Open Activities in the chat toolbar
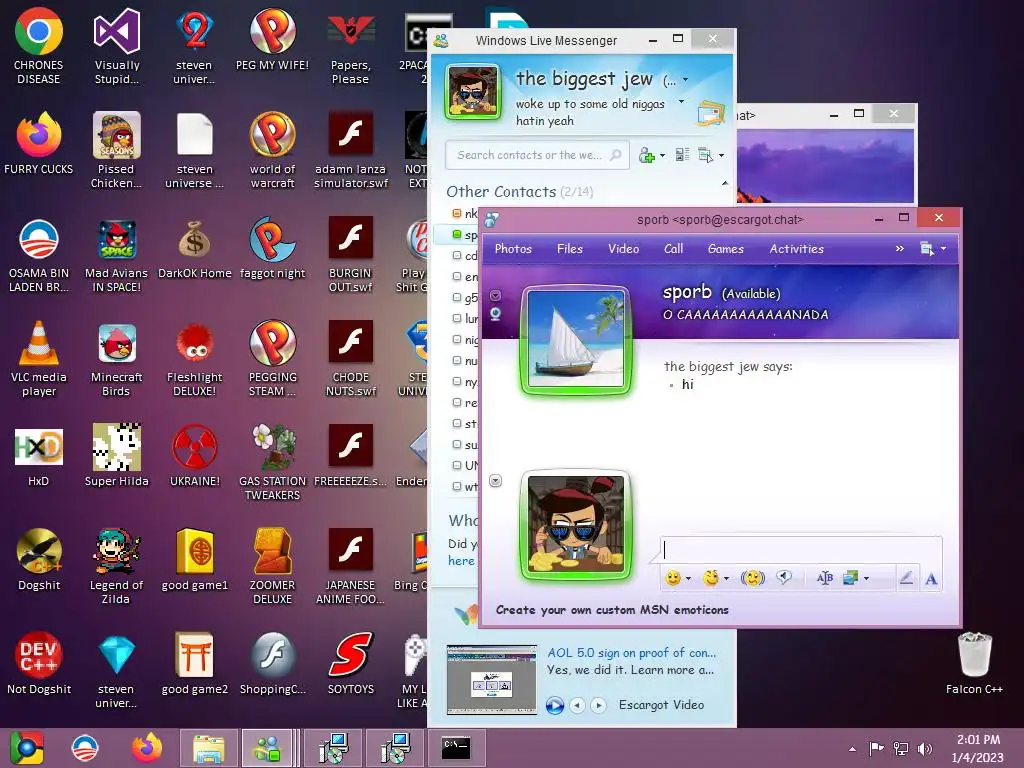This screenshot has width=1024, height=768. [x=796, y=249]
